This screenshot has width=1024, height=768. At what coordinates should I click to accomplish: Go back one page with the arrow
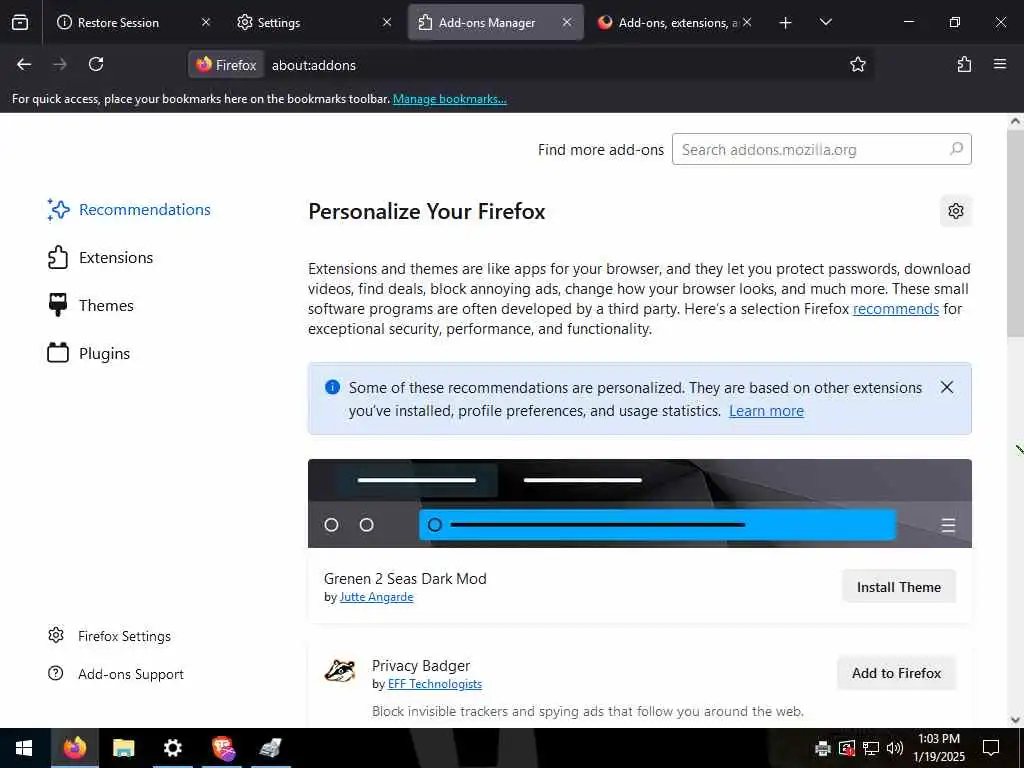(x=24, y=64)
